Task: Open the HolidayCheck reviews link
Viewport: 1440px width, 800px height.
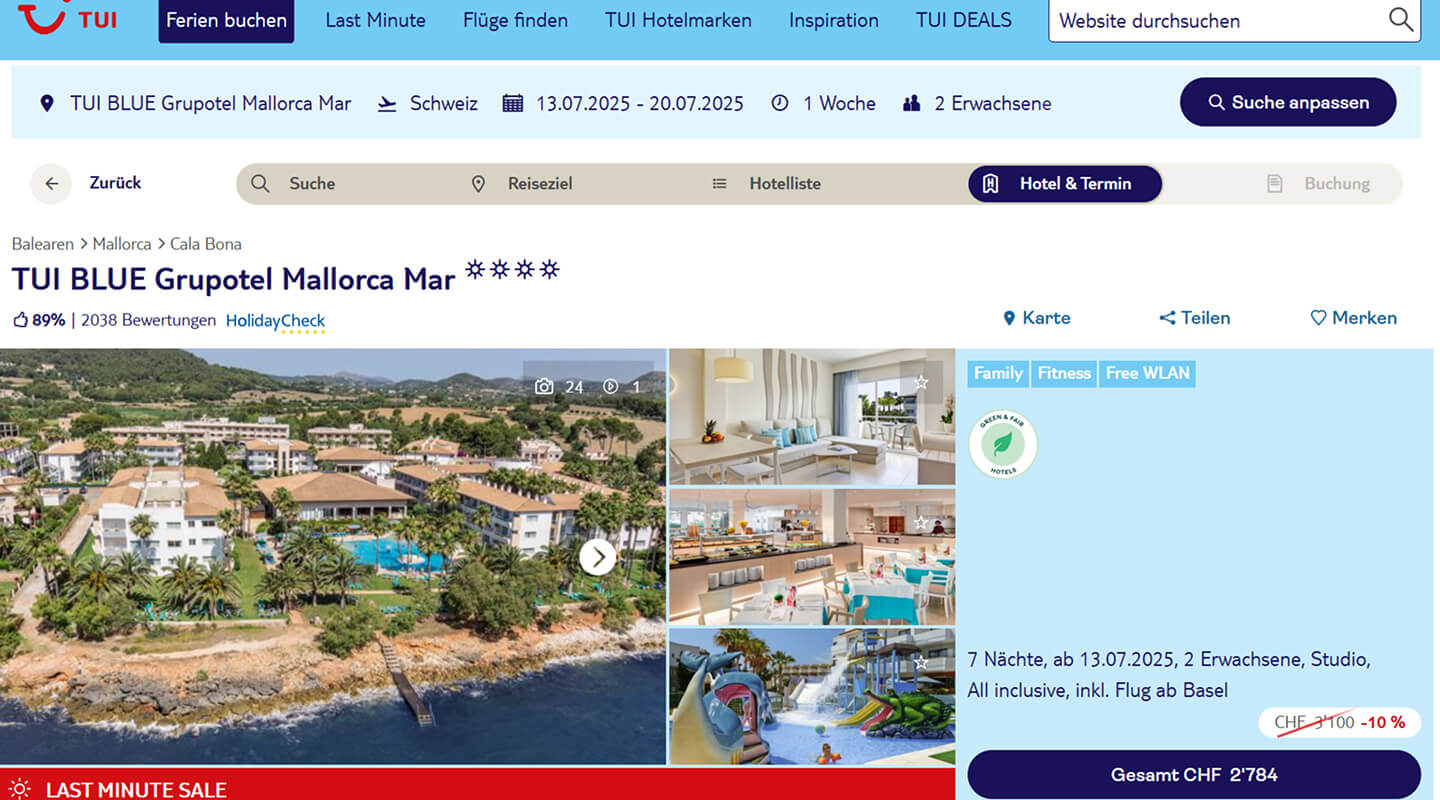Action: tap(275, 322)
